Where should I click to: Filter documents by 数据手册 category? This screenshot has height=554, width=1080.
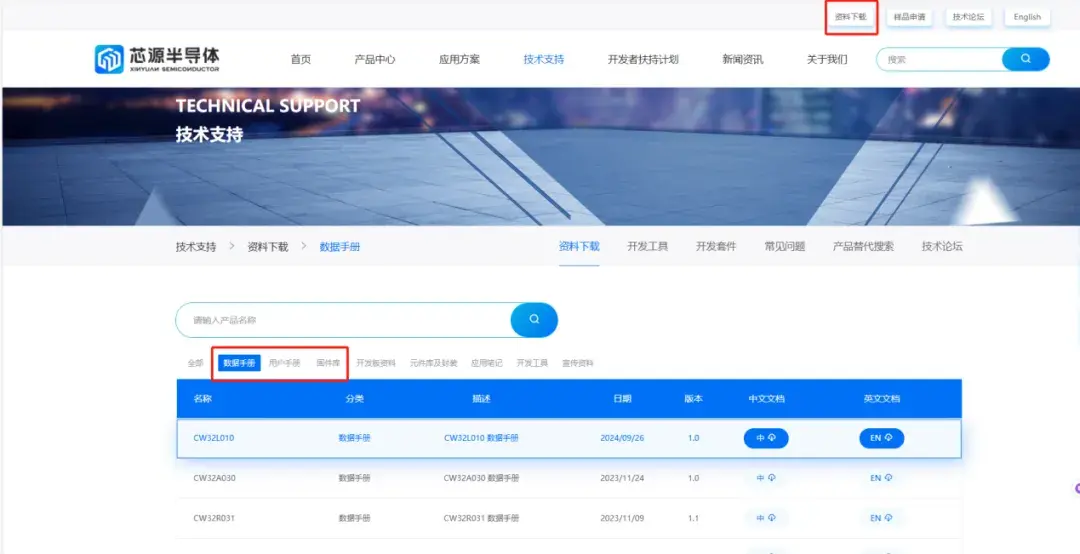240,363
